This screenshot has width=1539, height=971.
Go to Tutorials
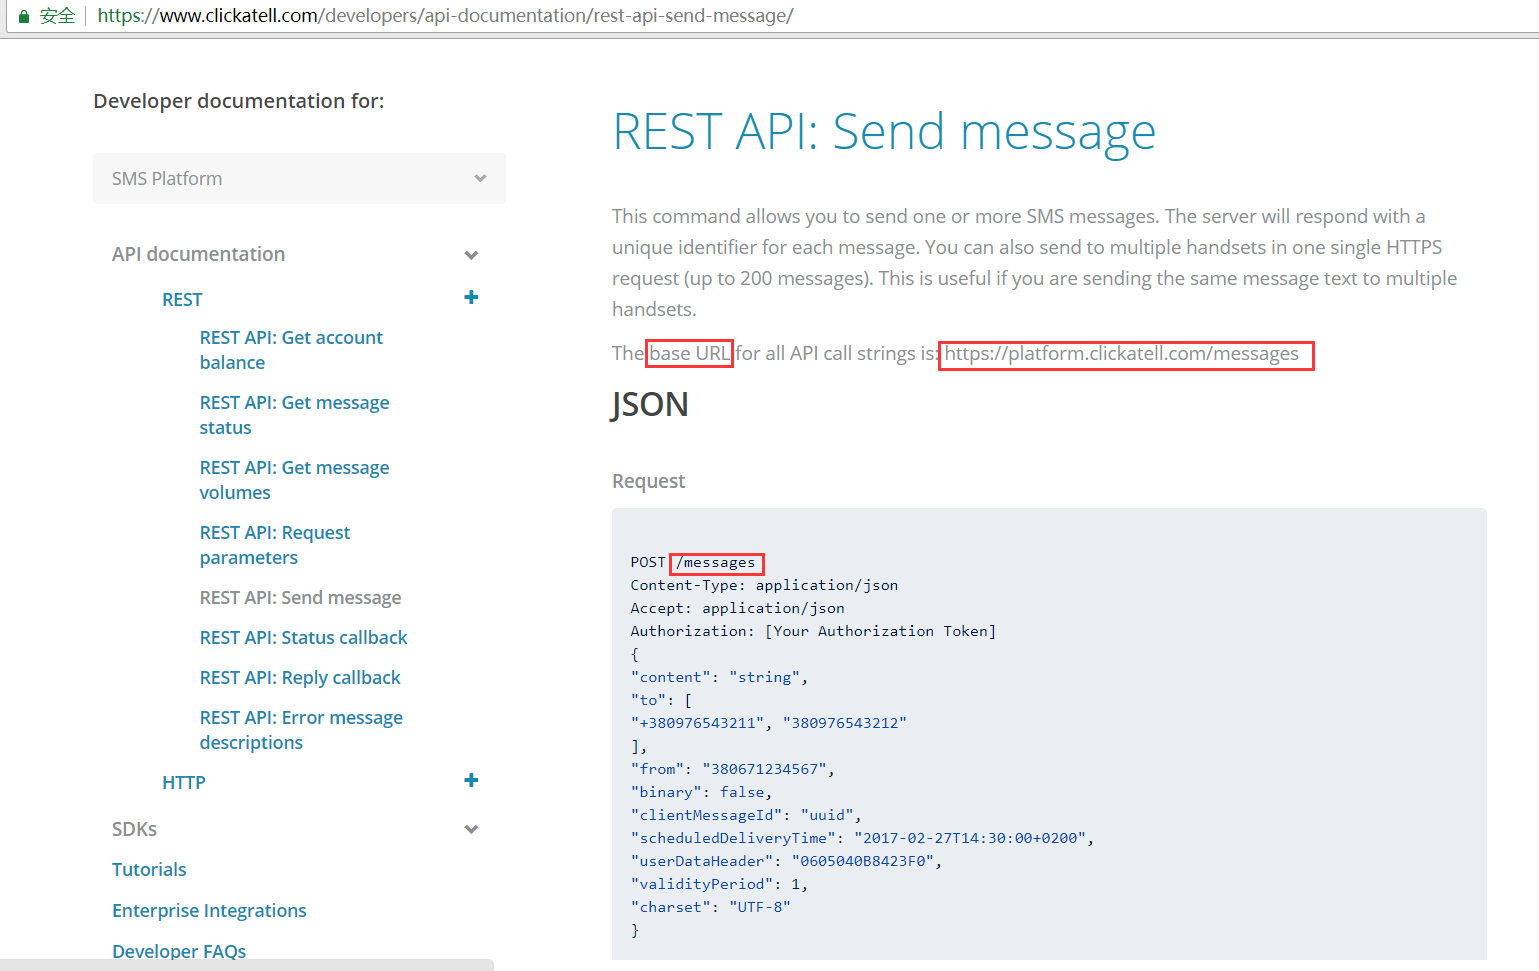[x=149, y=869]
